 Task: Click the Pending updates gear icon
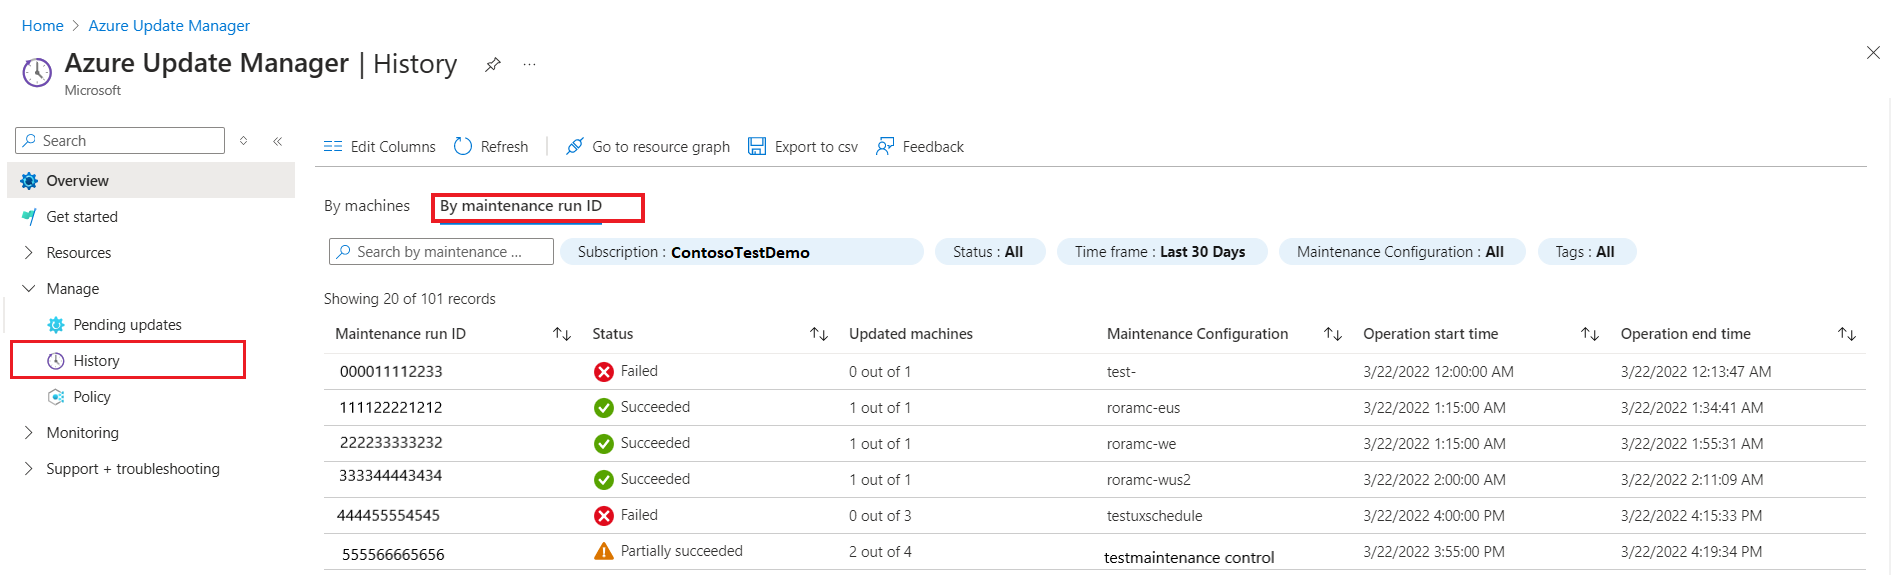pos(56,325)
